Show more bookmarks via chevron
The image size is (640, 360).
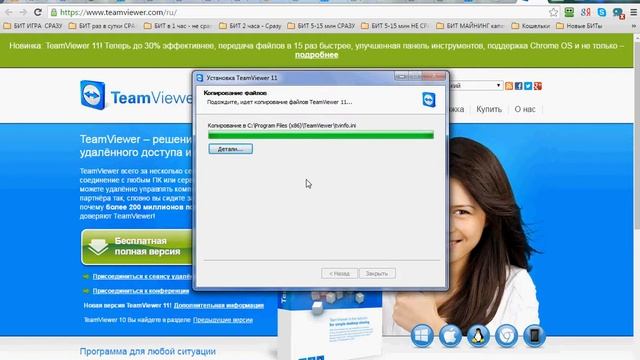[634, 26]
